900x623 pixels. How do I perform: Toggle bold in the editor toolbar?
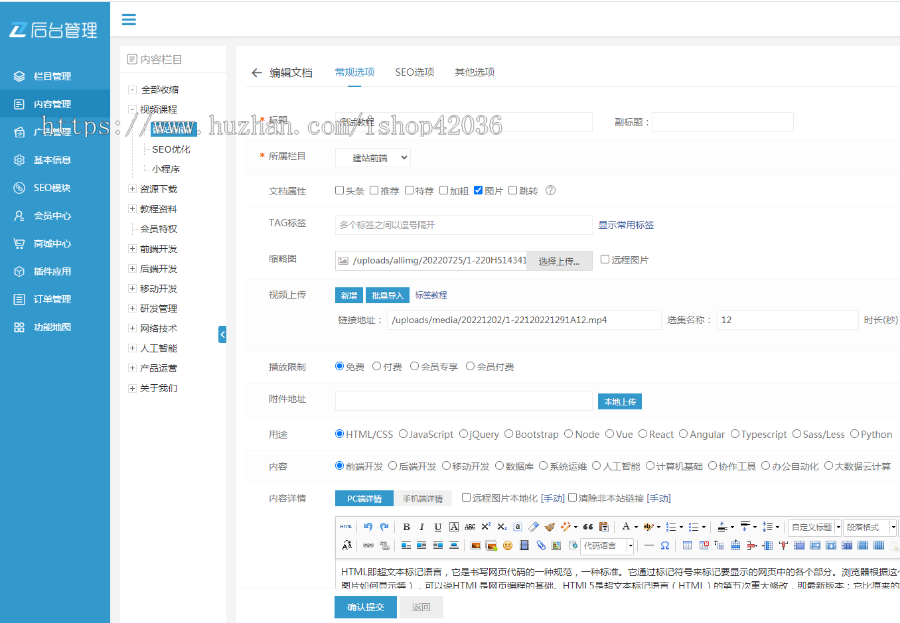click(406, 527)
